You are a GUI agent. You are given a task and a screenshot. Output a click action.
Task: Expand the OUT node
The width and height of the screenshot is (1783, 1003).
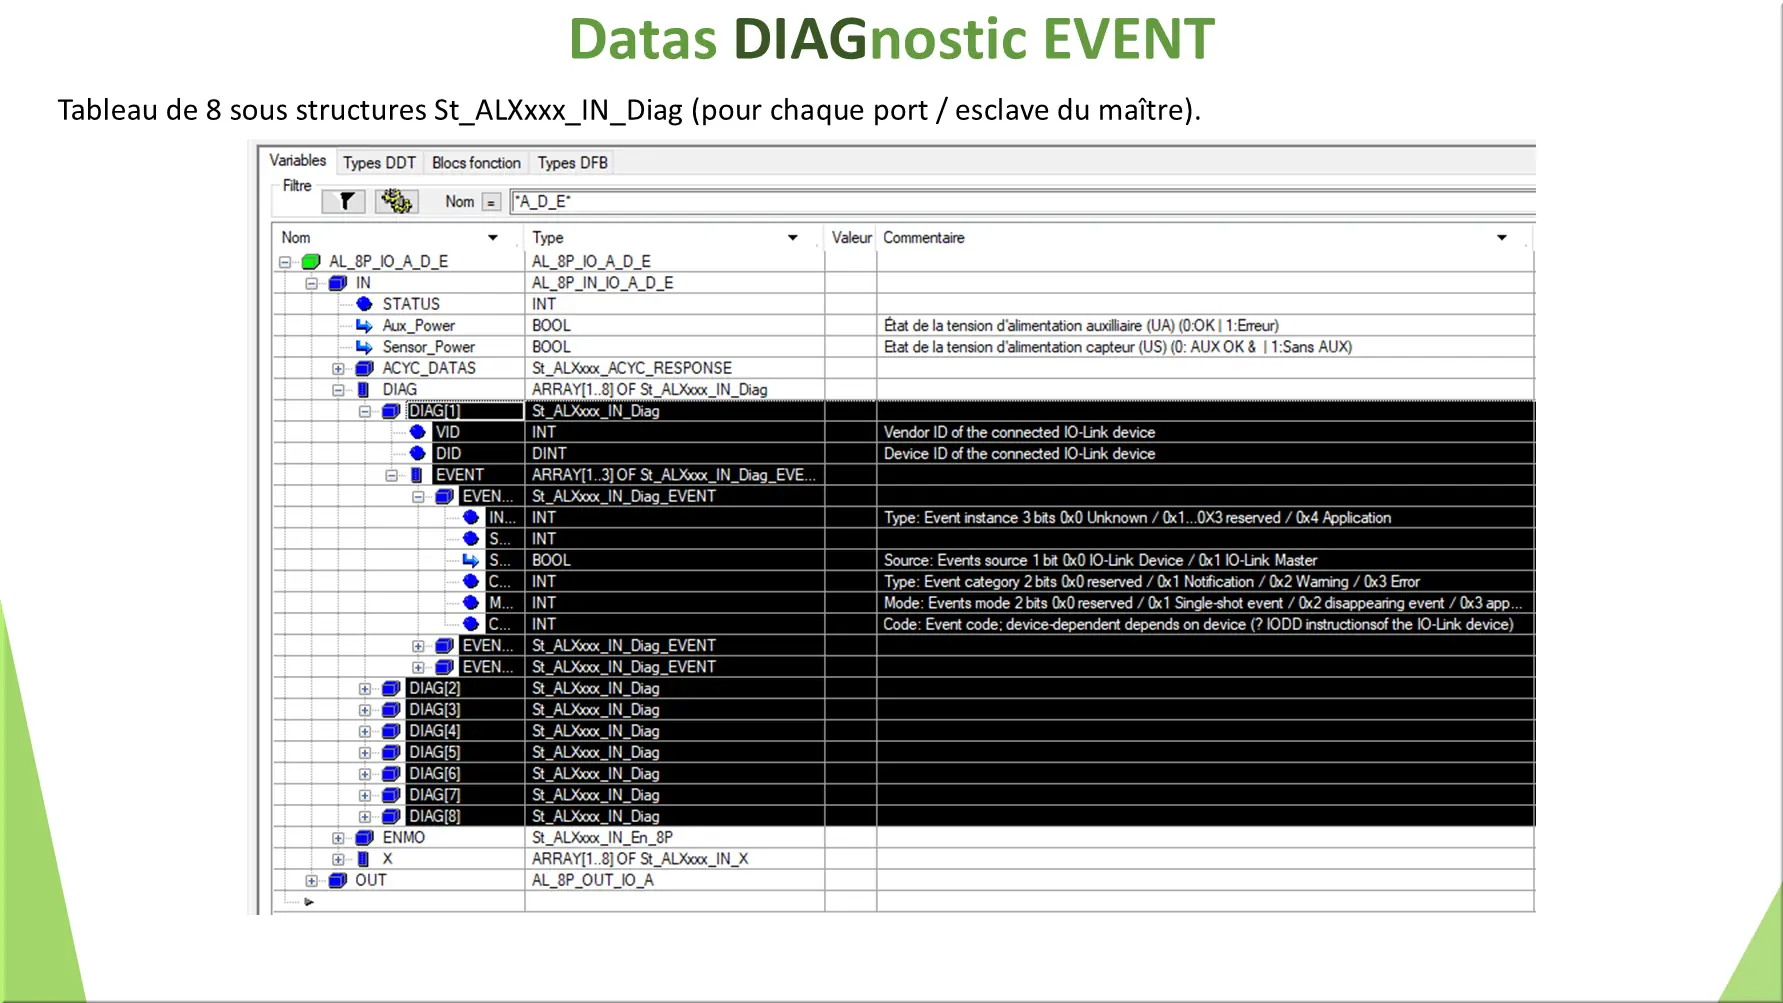tap(312, 881)
